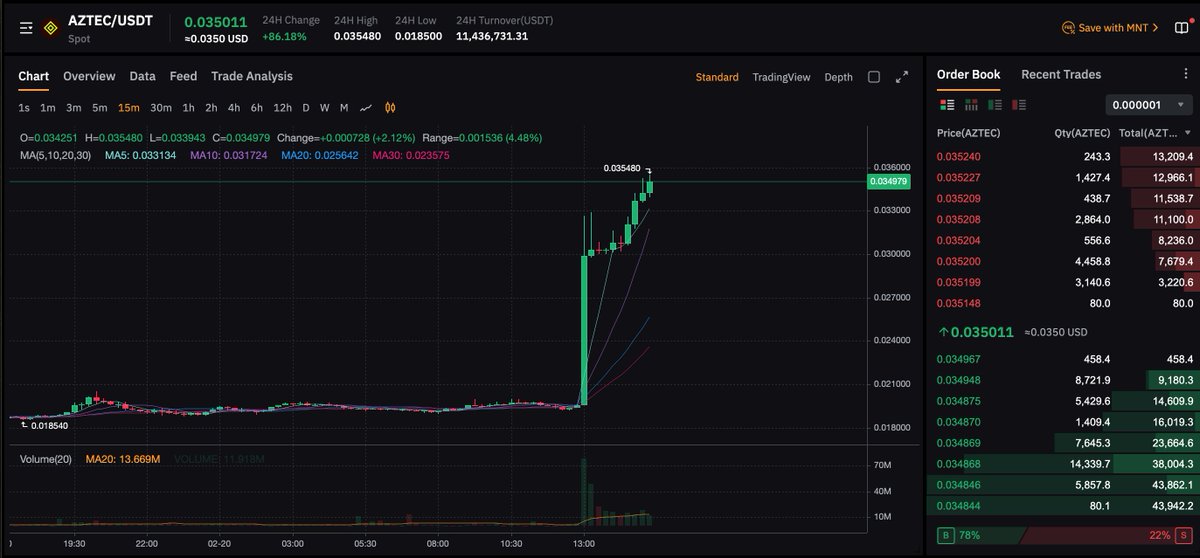Select the weekly W timeframe

325,108
